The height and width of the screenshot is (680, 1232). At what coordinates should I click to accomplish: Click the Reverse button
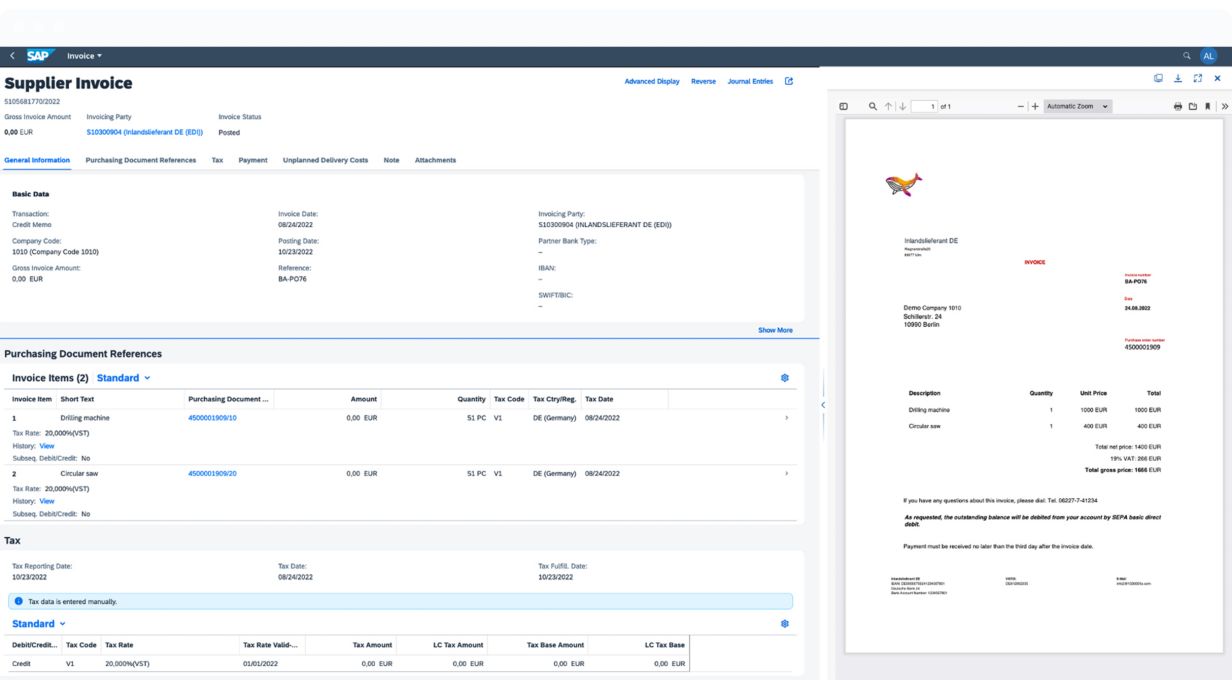pyautogui.click(x=703, y=81)
